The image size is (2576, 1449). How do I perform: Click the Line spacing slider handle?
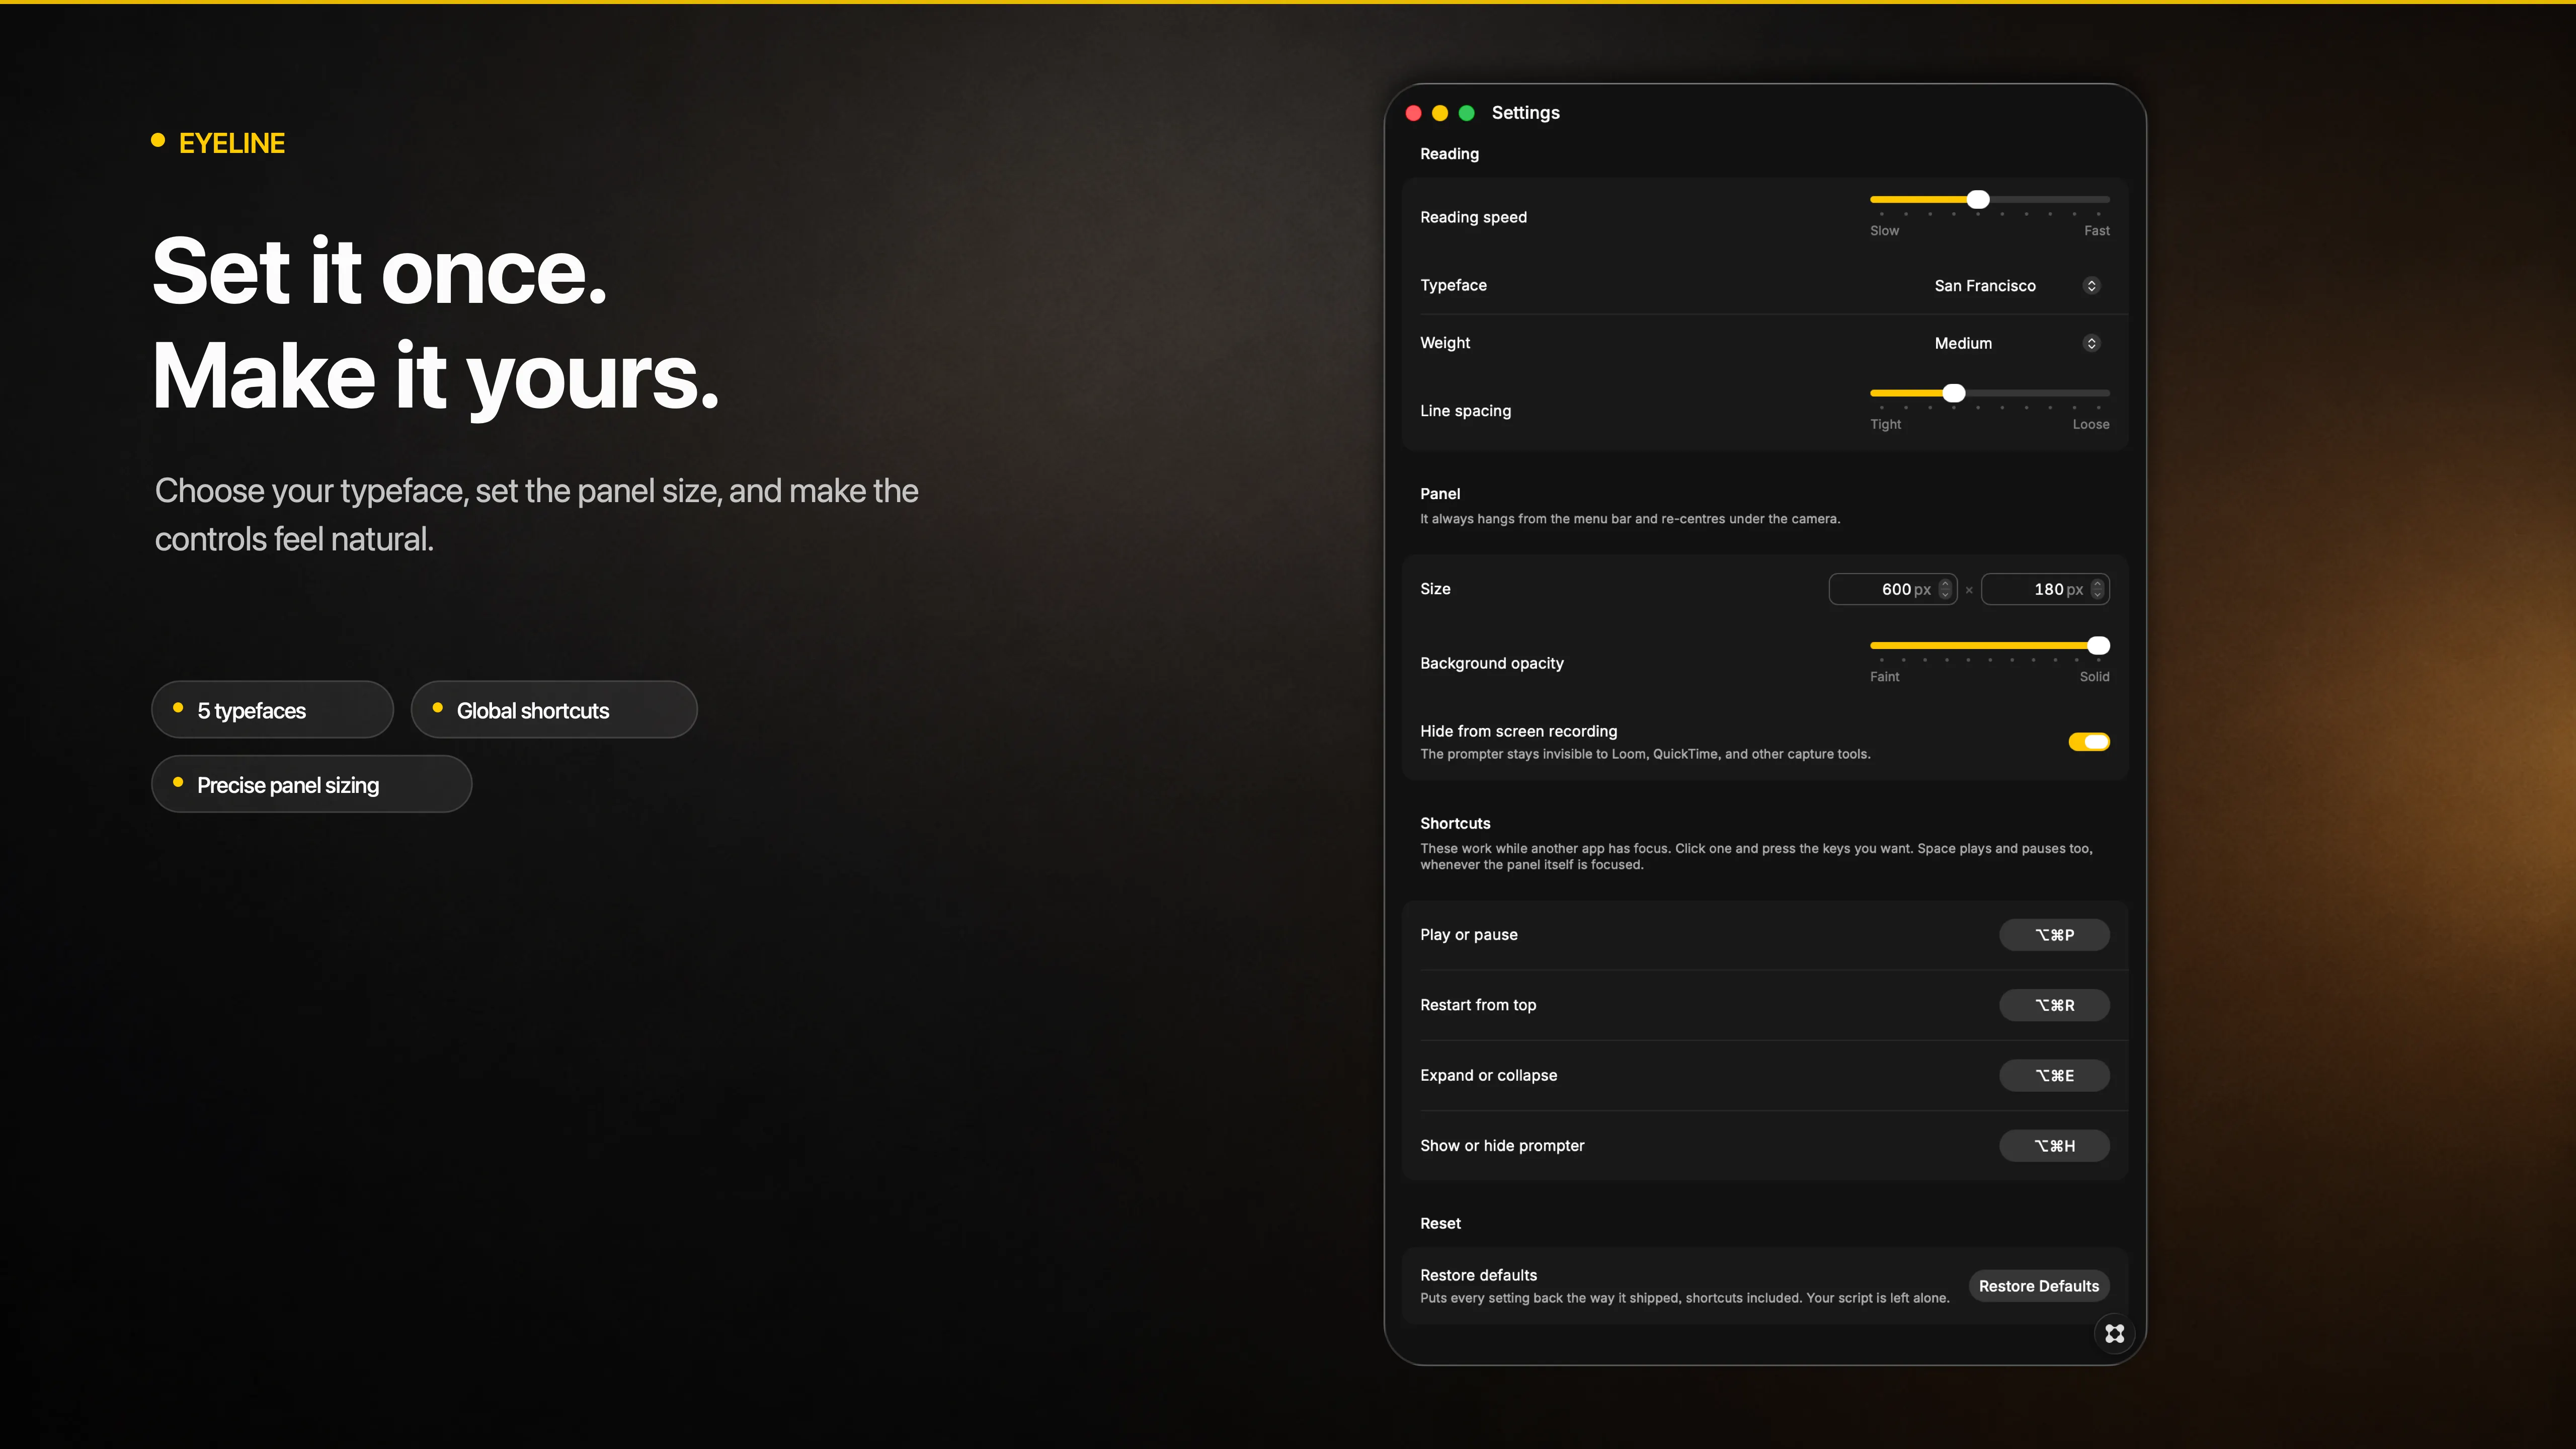(x=1954, y=393)
